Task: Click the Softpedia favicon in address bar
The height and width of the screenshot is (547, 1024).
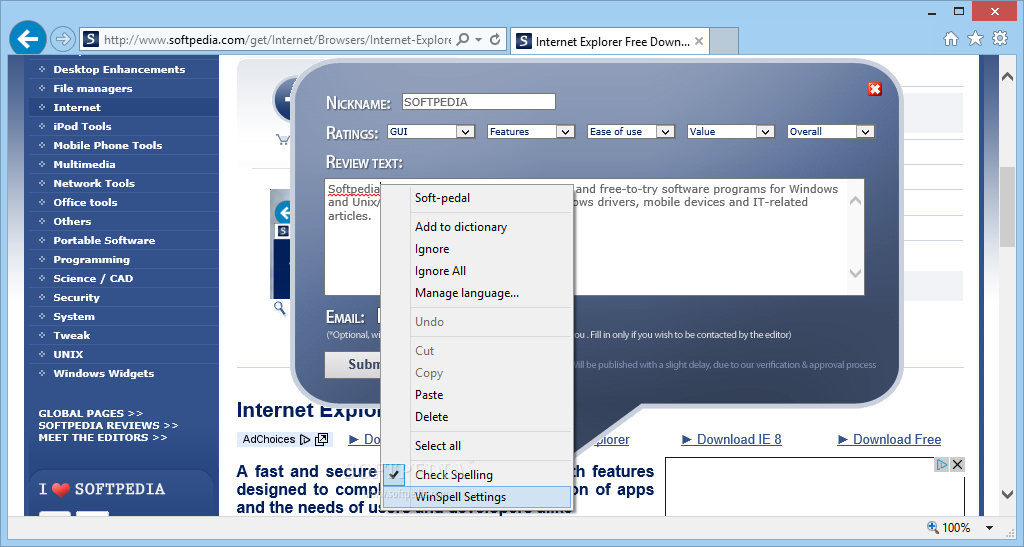Action: (91, 39)
